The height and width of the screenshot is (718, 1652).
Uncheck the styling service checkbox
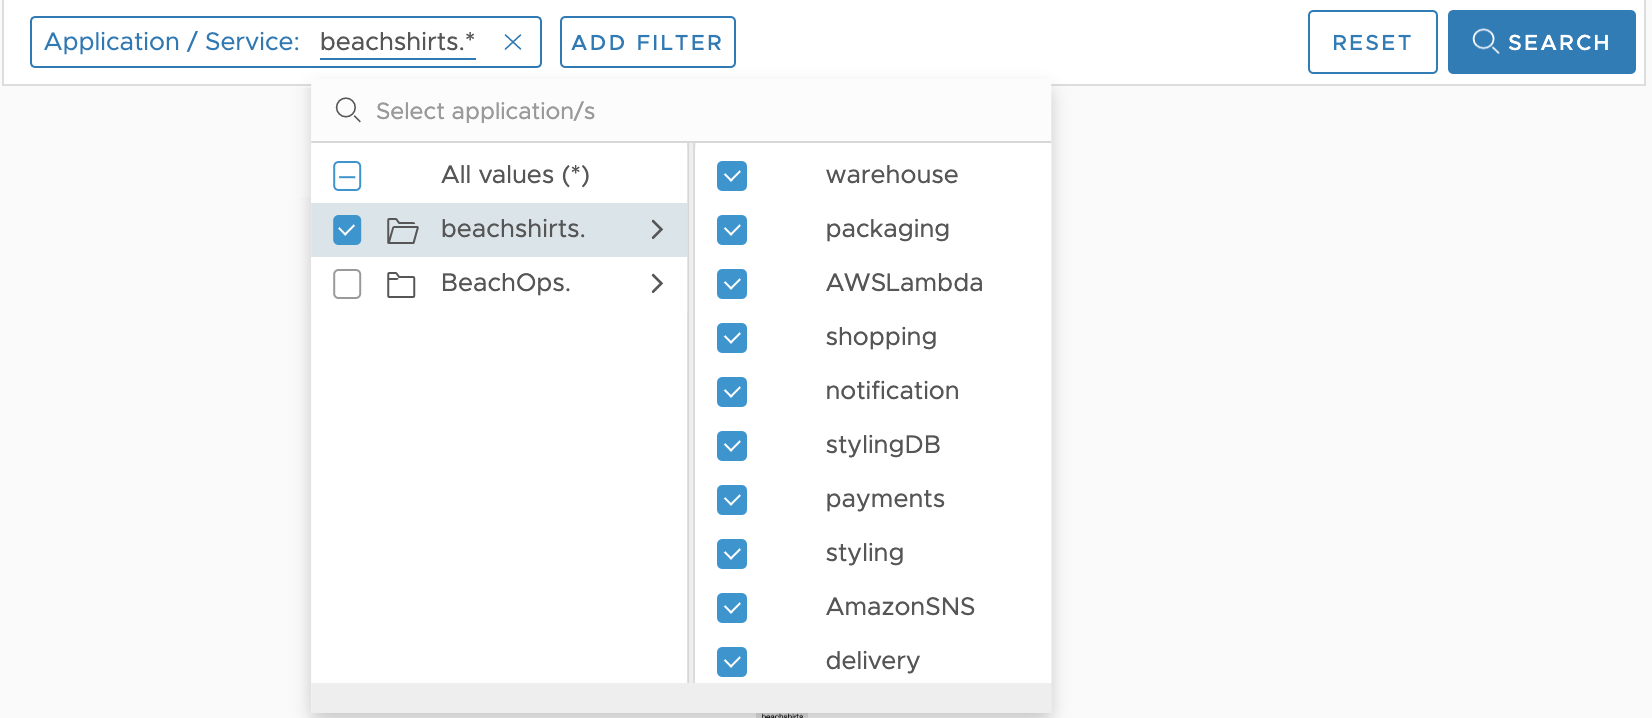click(732, 554)
